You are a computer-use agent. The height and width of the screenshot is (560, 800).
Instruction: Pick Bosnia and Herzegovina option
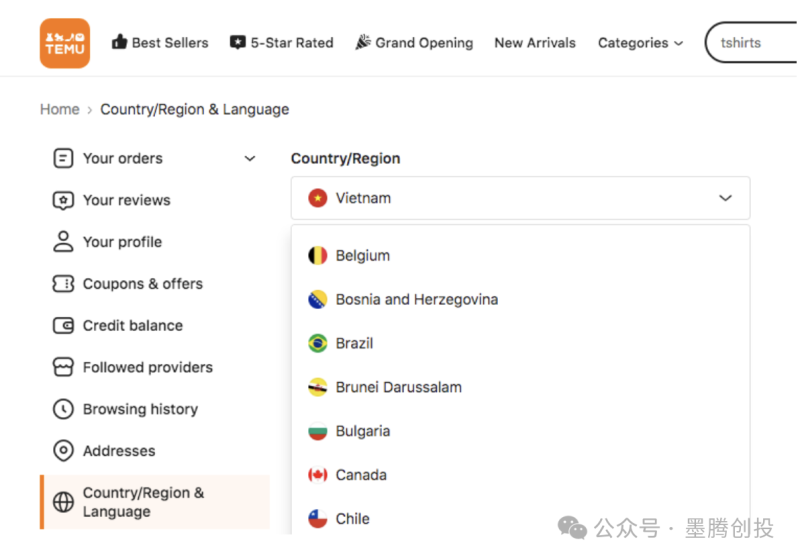[x=416, y=299]
